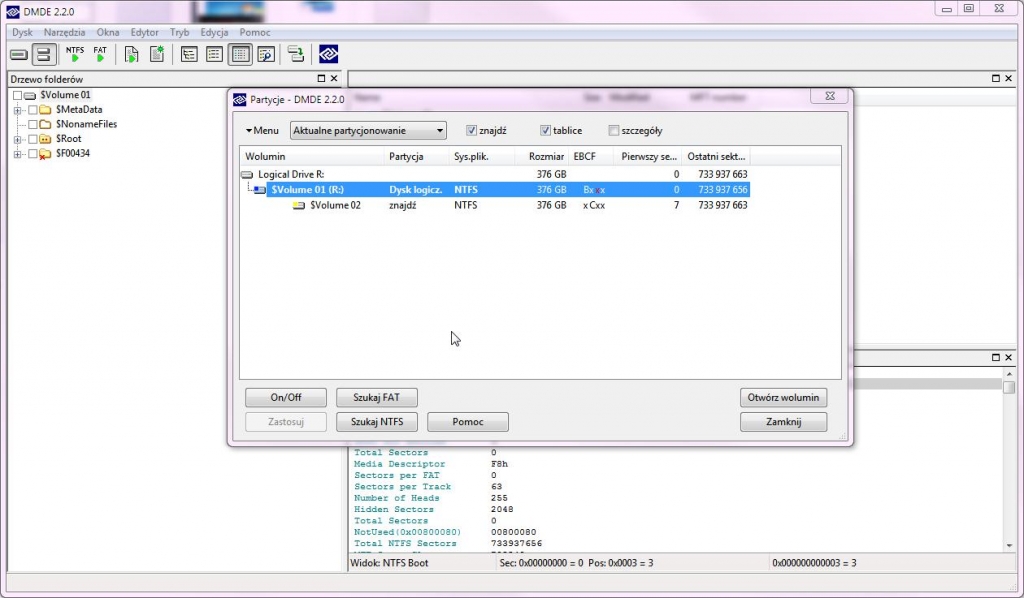Viewport: 1024px width, 598px height.
Task: Click the copy disks arrow icon
Action: click(296, 55)
